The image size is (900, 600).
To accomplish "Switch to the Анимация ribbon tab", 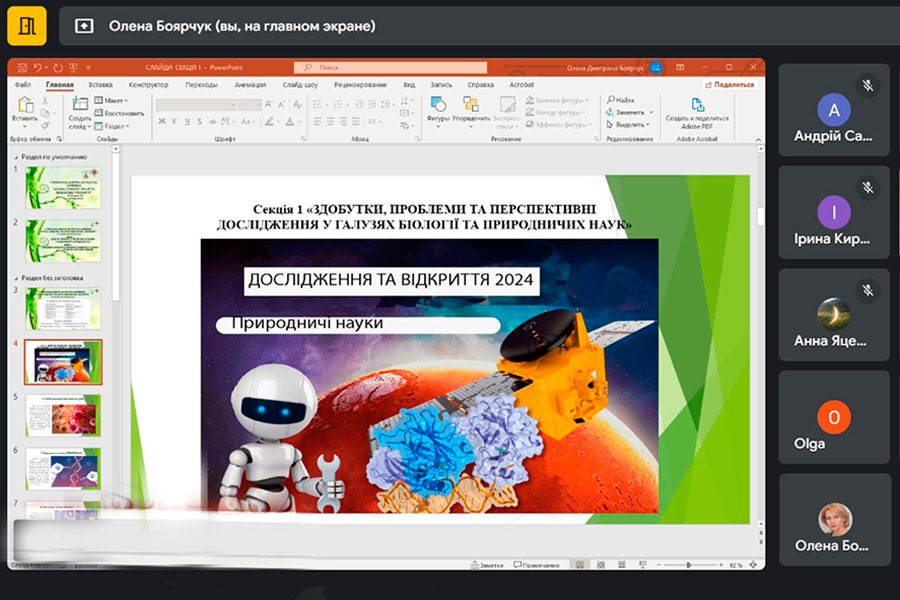I will [250, 85].
